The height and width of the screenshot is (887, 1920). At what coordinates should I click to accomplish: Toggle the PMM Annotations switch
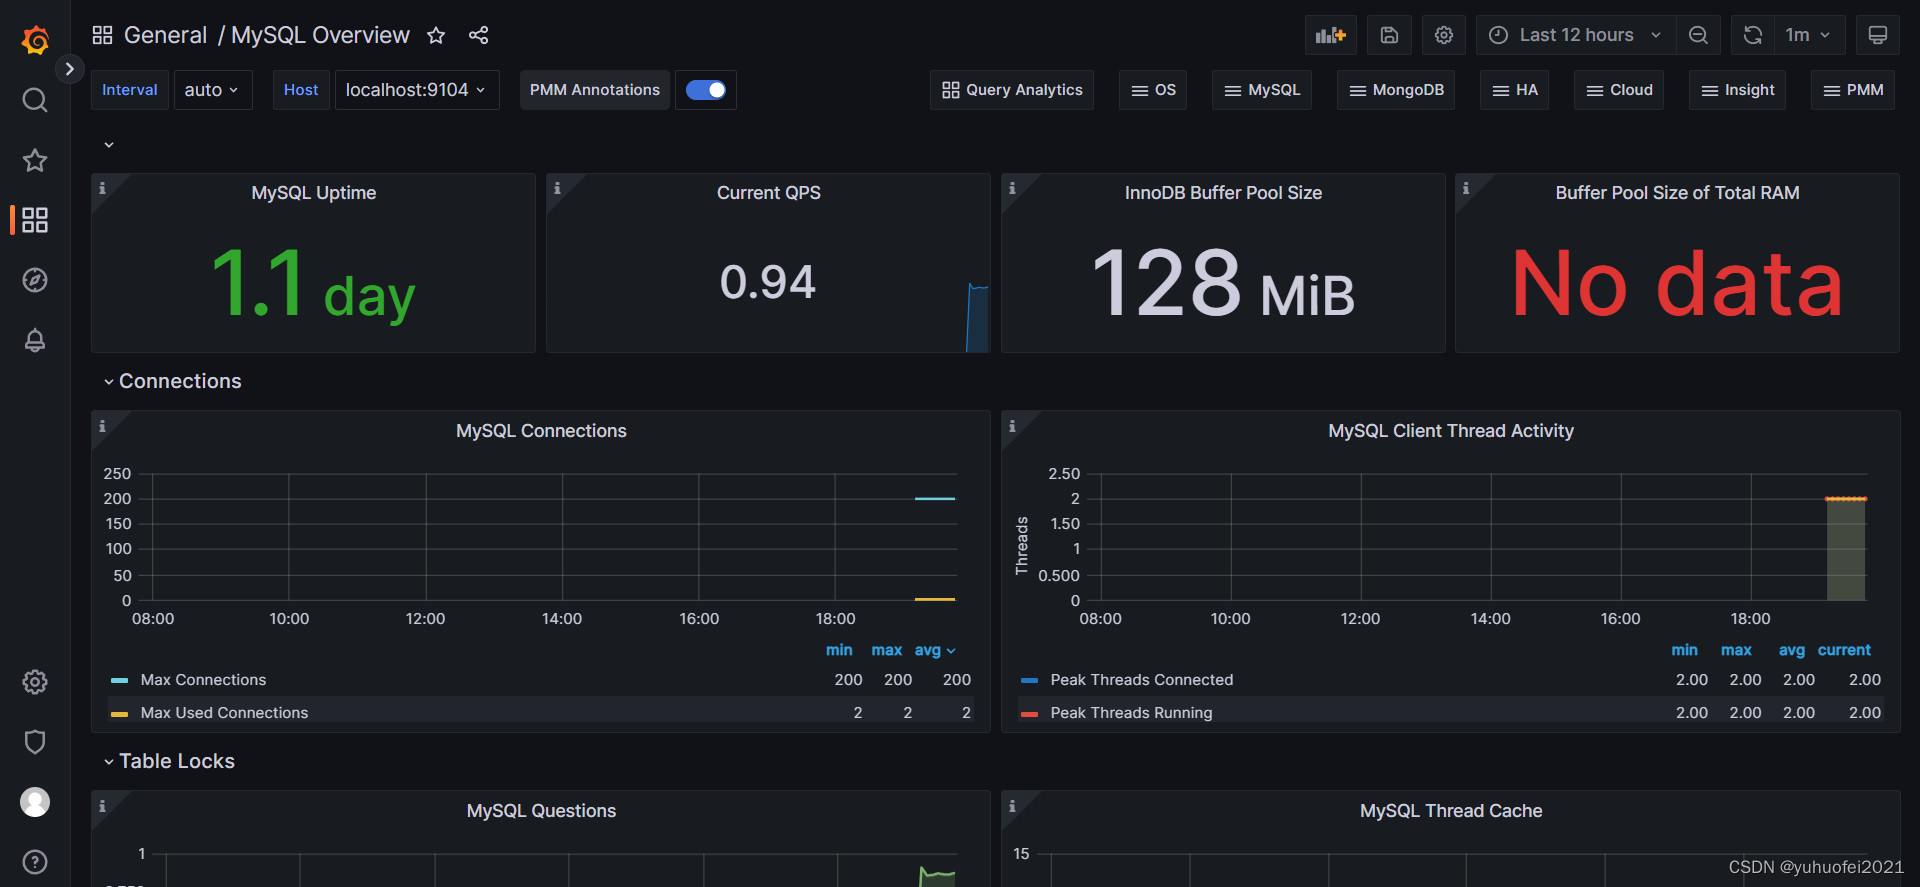coord(706,90)
